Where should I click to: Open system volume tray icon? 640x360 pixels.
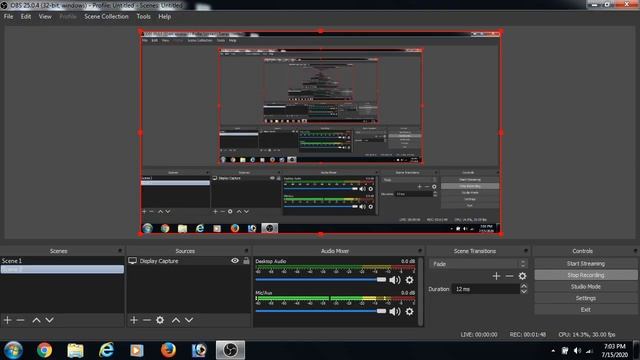coord(577,351)
